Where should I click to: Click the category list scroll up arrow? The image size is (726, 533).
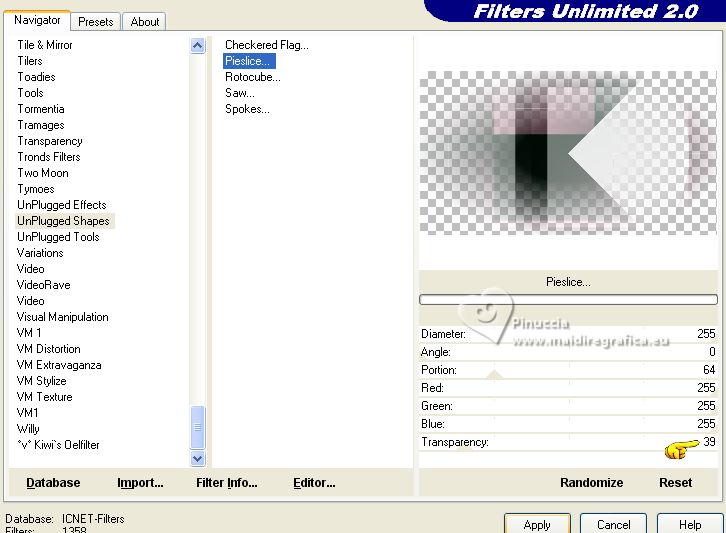tap(198, 45)
